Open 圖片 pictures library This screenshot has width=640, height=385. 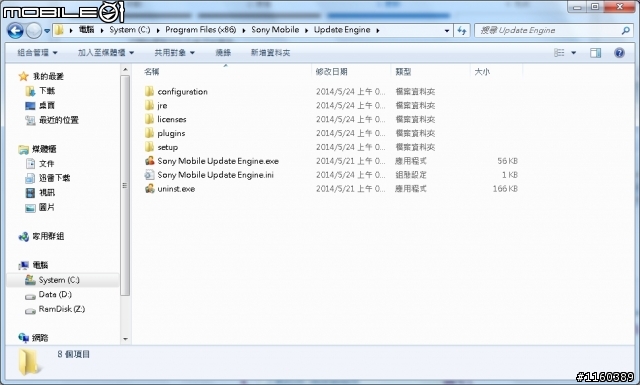[x=47, y=207]
